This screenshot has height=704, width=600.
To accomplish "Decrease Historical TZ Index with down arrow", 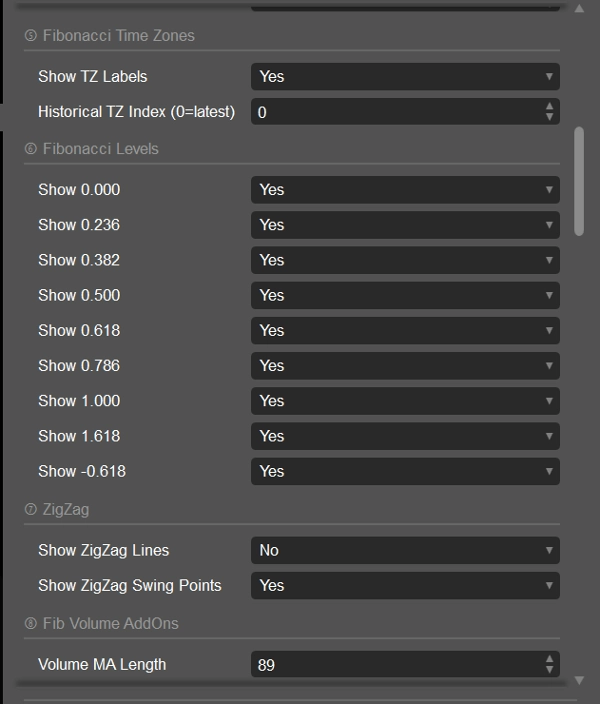I will coord(549,117).
